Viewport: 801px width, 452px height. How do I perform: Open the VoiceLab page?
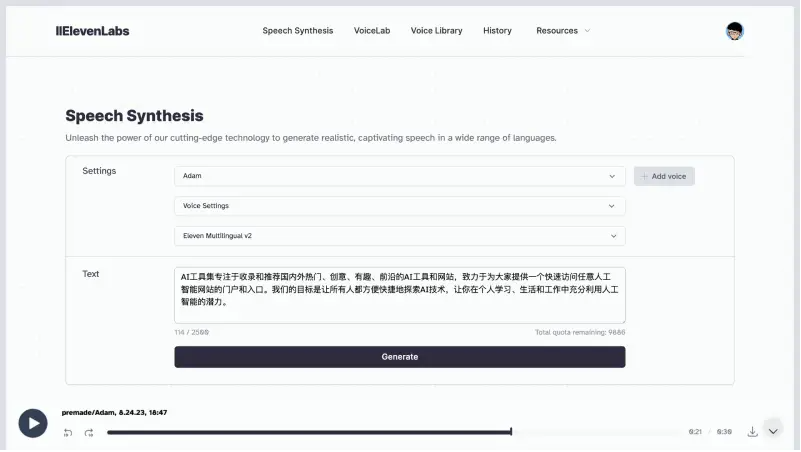pyautogui.click(x=372, y=31)
